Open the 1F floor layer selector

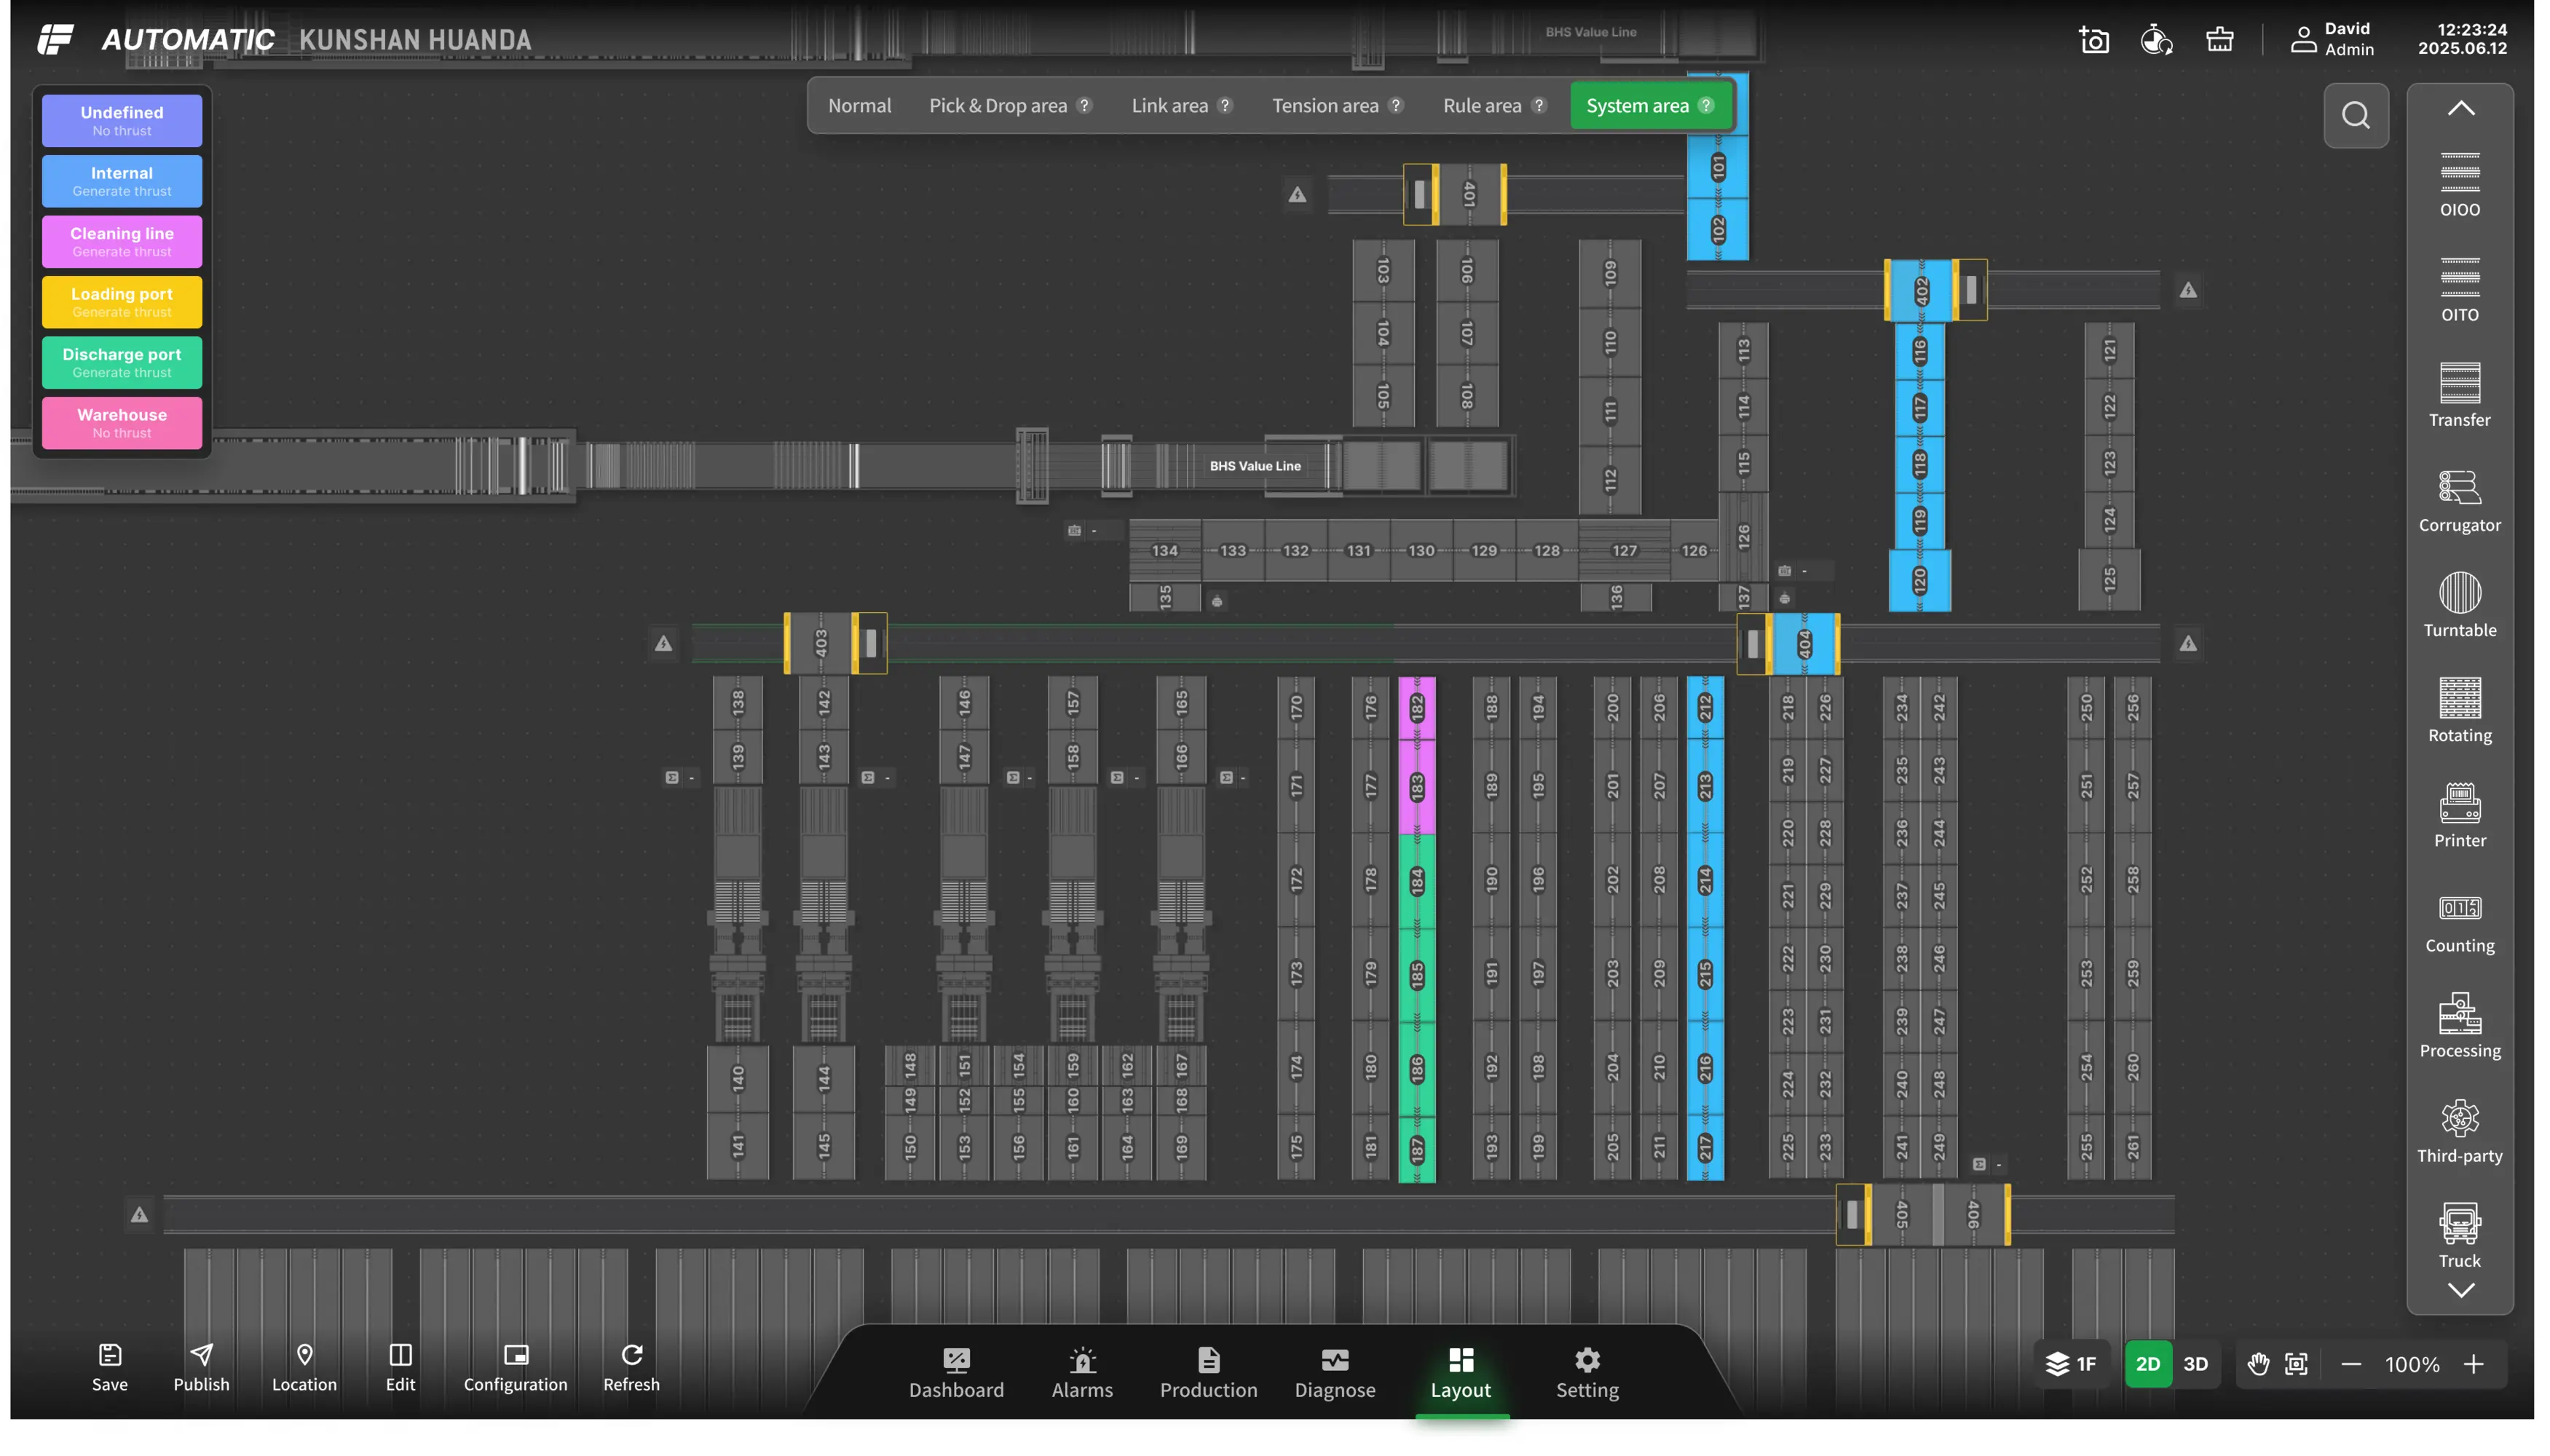coord(2071,1364)
